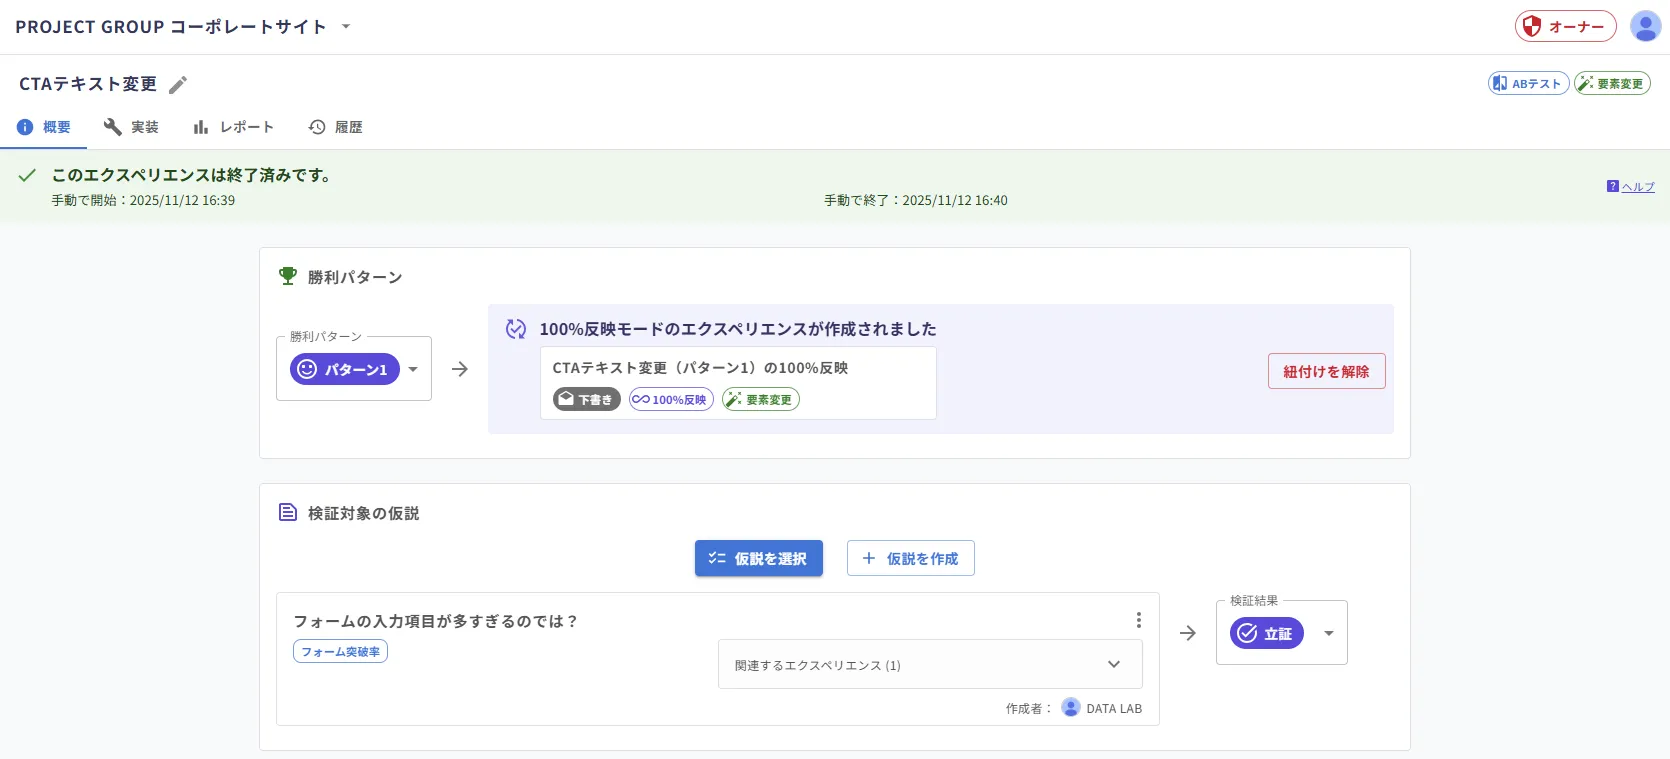Expand 関連するエクスペリエンス (1)
The height and width of the screenshot is (759, 1670).
click(x=930, y=665)
